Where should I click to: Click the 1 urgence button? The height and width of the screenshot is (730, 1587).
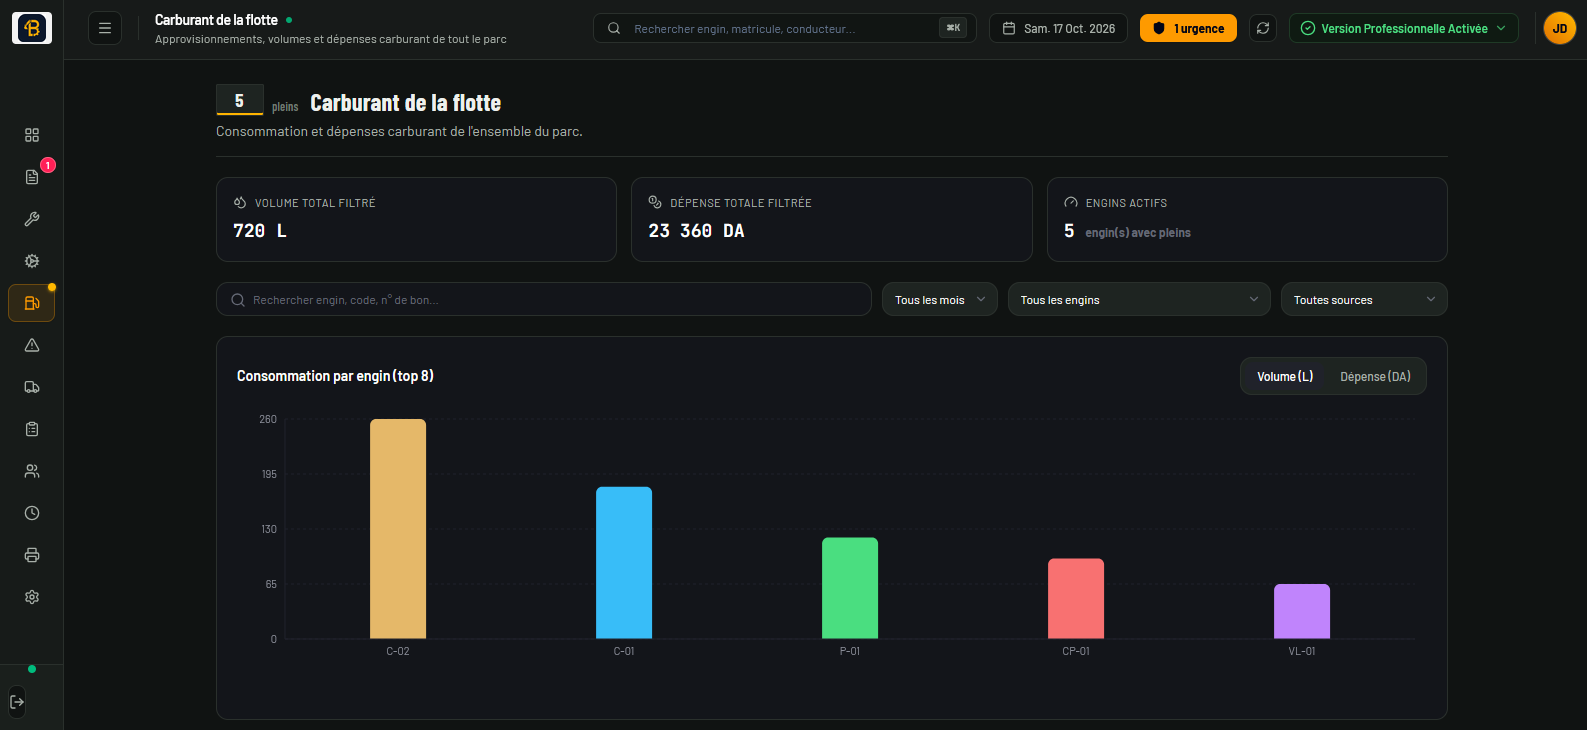point(1188,28)
